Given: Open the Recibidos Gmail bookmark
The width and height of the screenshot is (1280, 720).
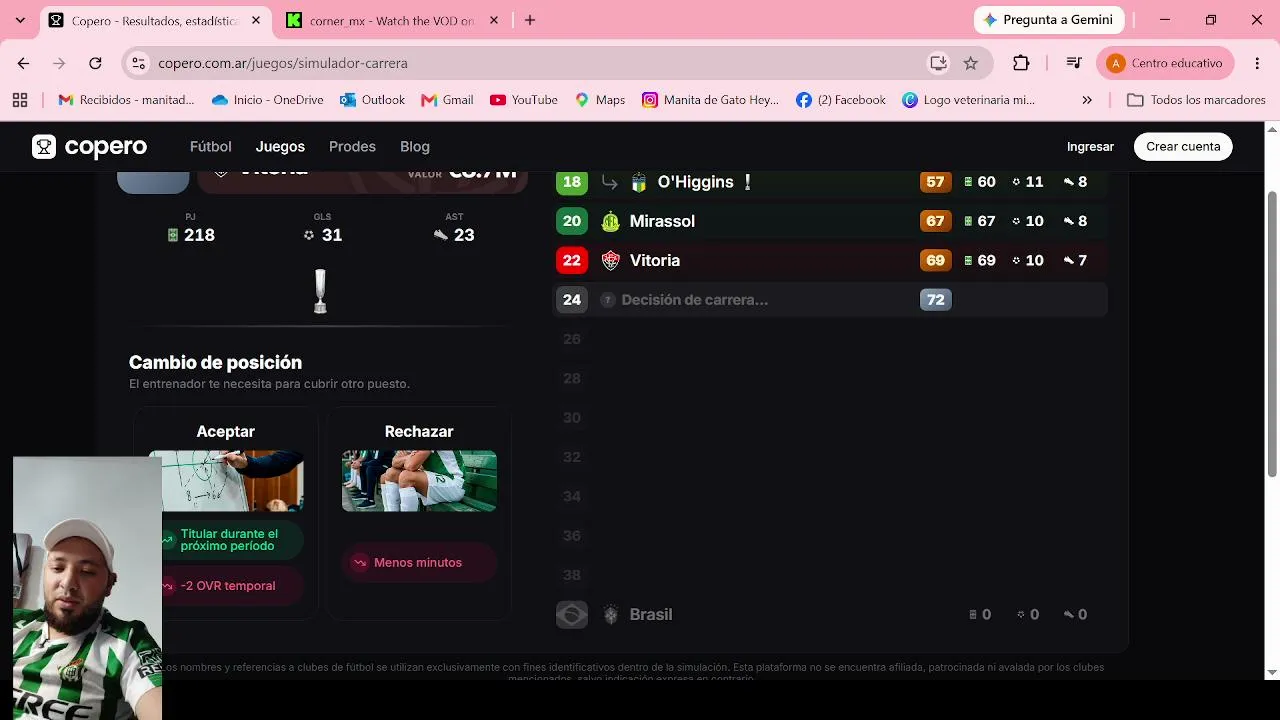Looking at the screenshot, I should coord(126,100).
